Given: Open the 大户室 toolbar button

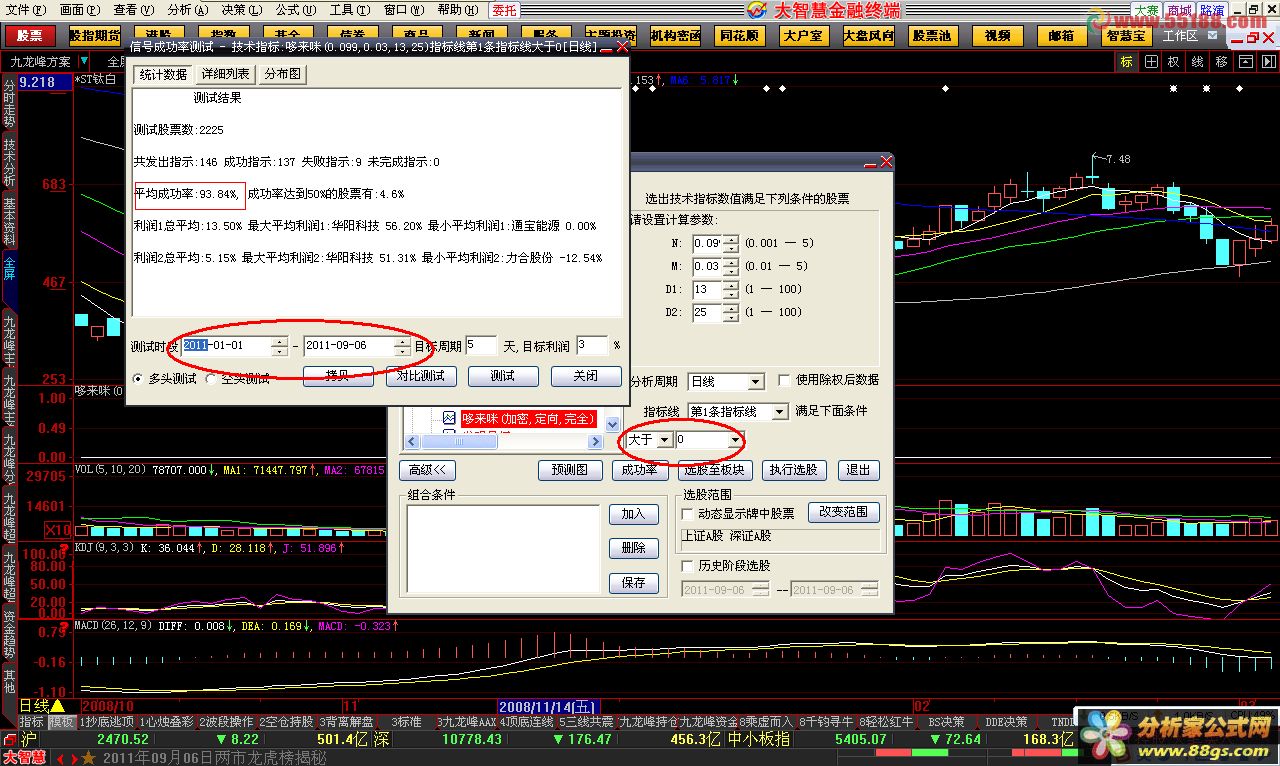Looking at the screenshot, I should (803, 35).
